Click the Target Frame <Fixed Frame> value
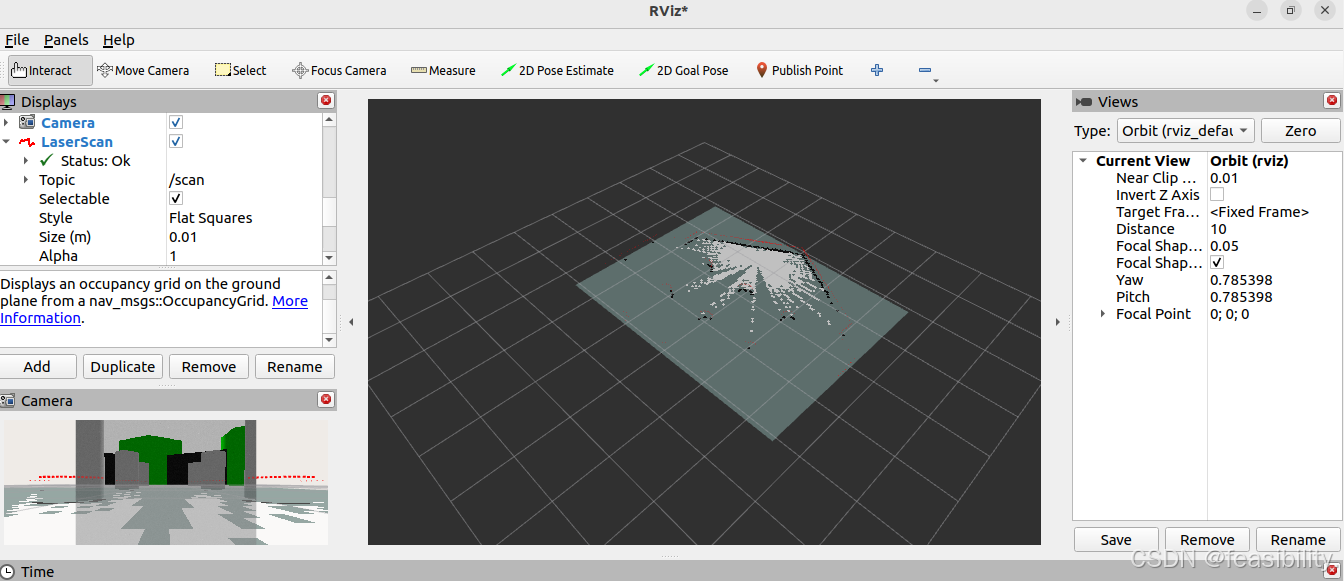The height and width of the screenshot is (581, 1344). 1260,212
